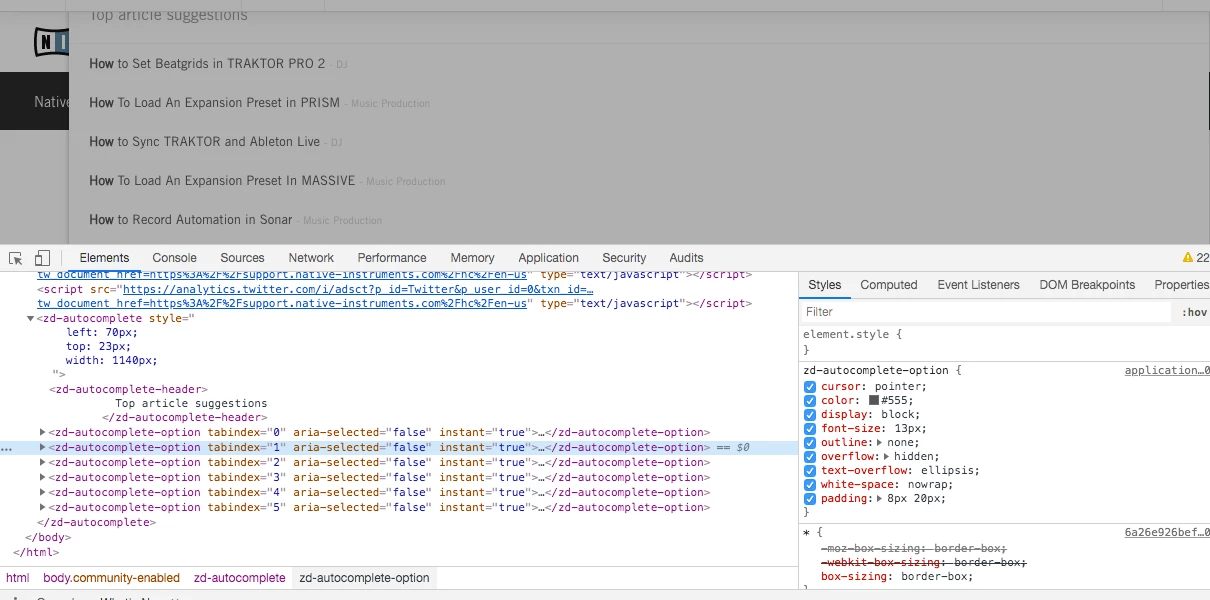
Task: Expand zd-autocomplete-option with tabindex="2"
Action: 42,462
